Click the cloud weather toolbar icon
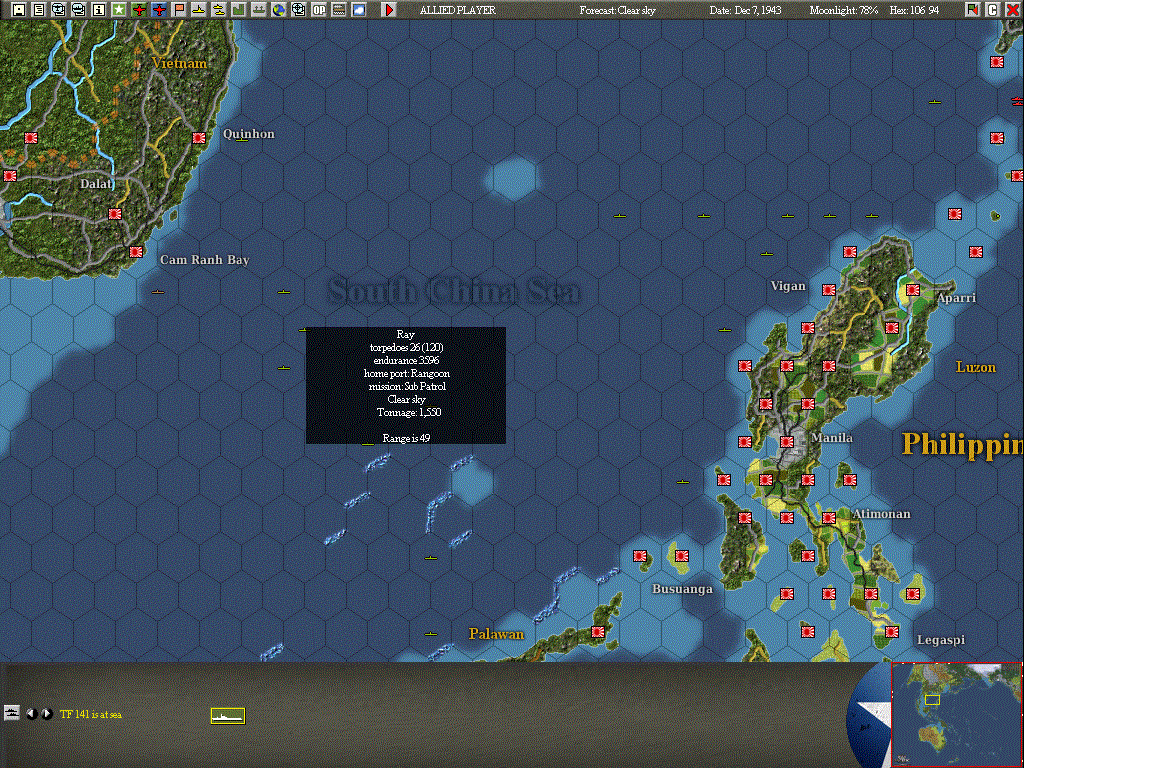 359,10
